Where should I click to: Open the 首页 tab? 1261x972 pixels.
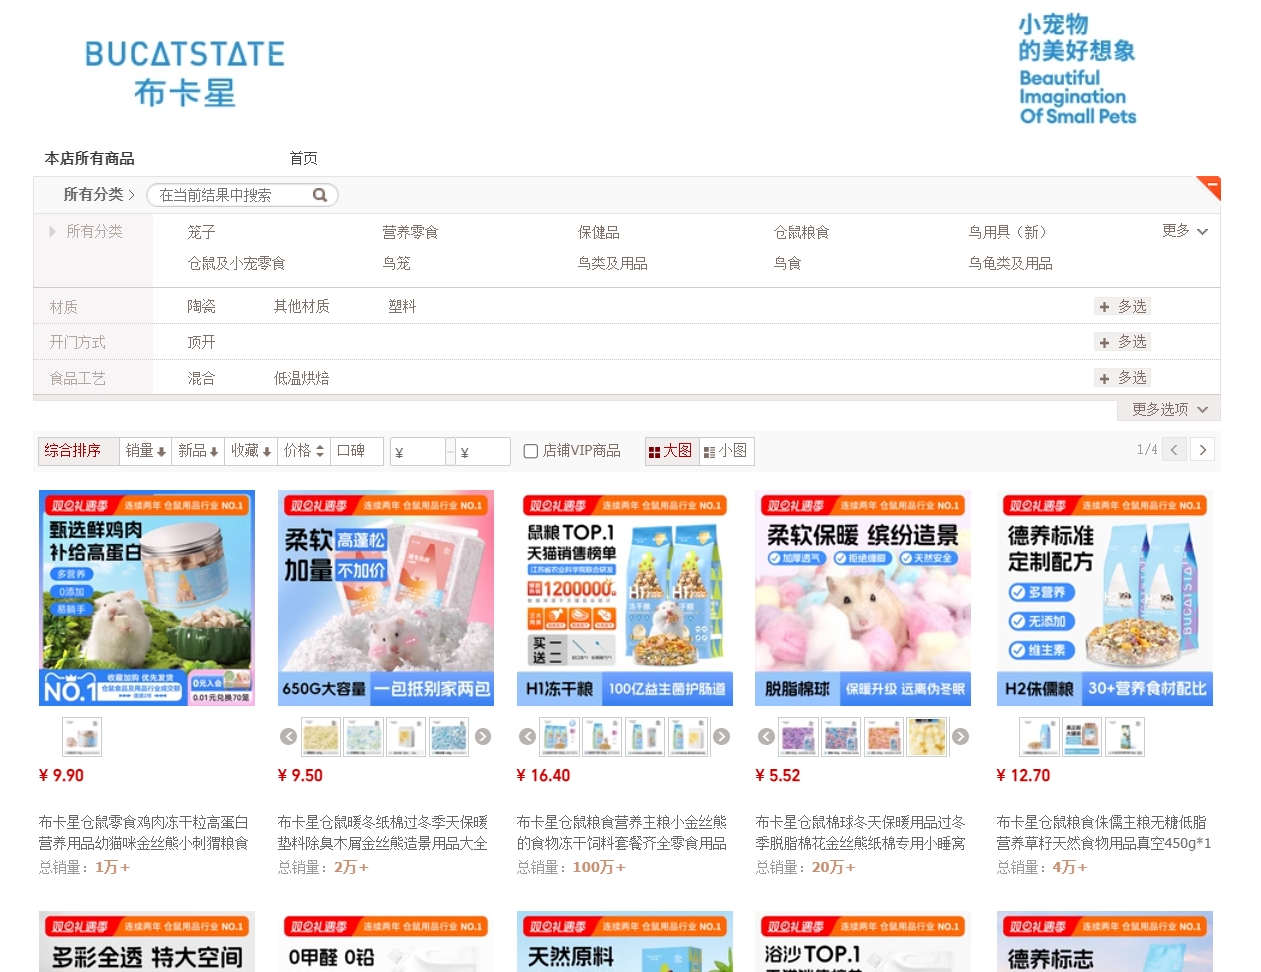tap(303, 158)
